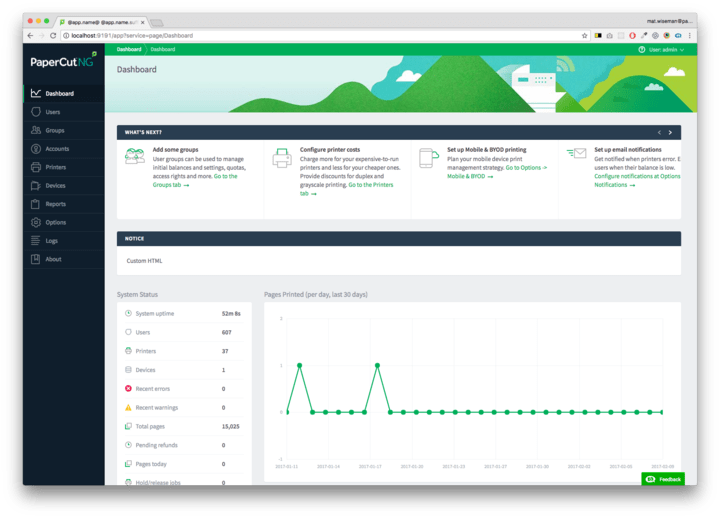Click the Configure printer costs printer icon
The width and height of the screenshot is (720, 518).
tap(282, 158)
